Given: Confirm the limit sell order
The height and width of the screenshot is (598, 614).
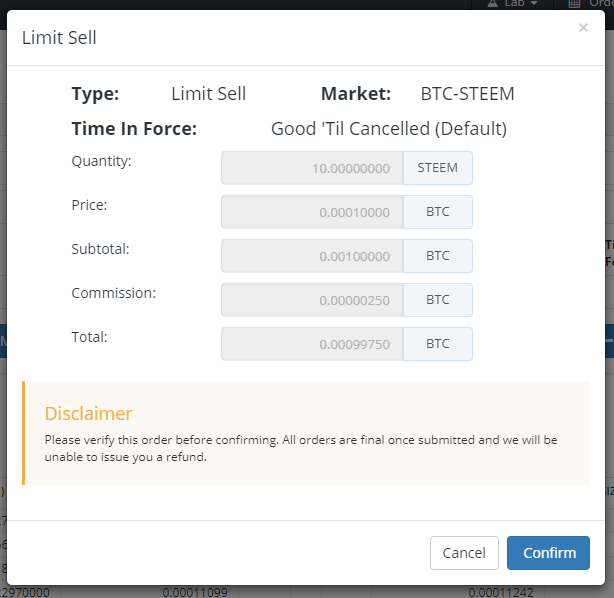Looking at the screenshot, I should (x=548, y=553).
